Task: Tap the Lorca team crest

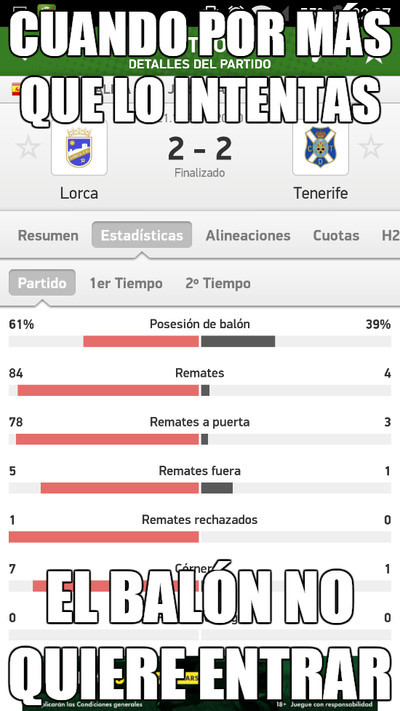Action: pos(79,149)
